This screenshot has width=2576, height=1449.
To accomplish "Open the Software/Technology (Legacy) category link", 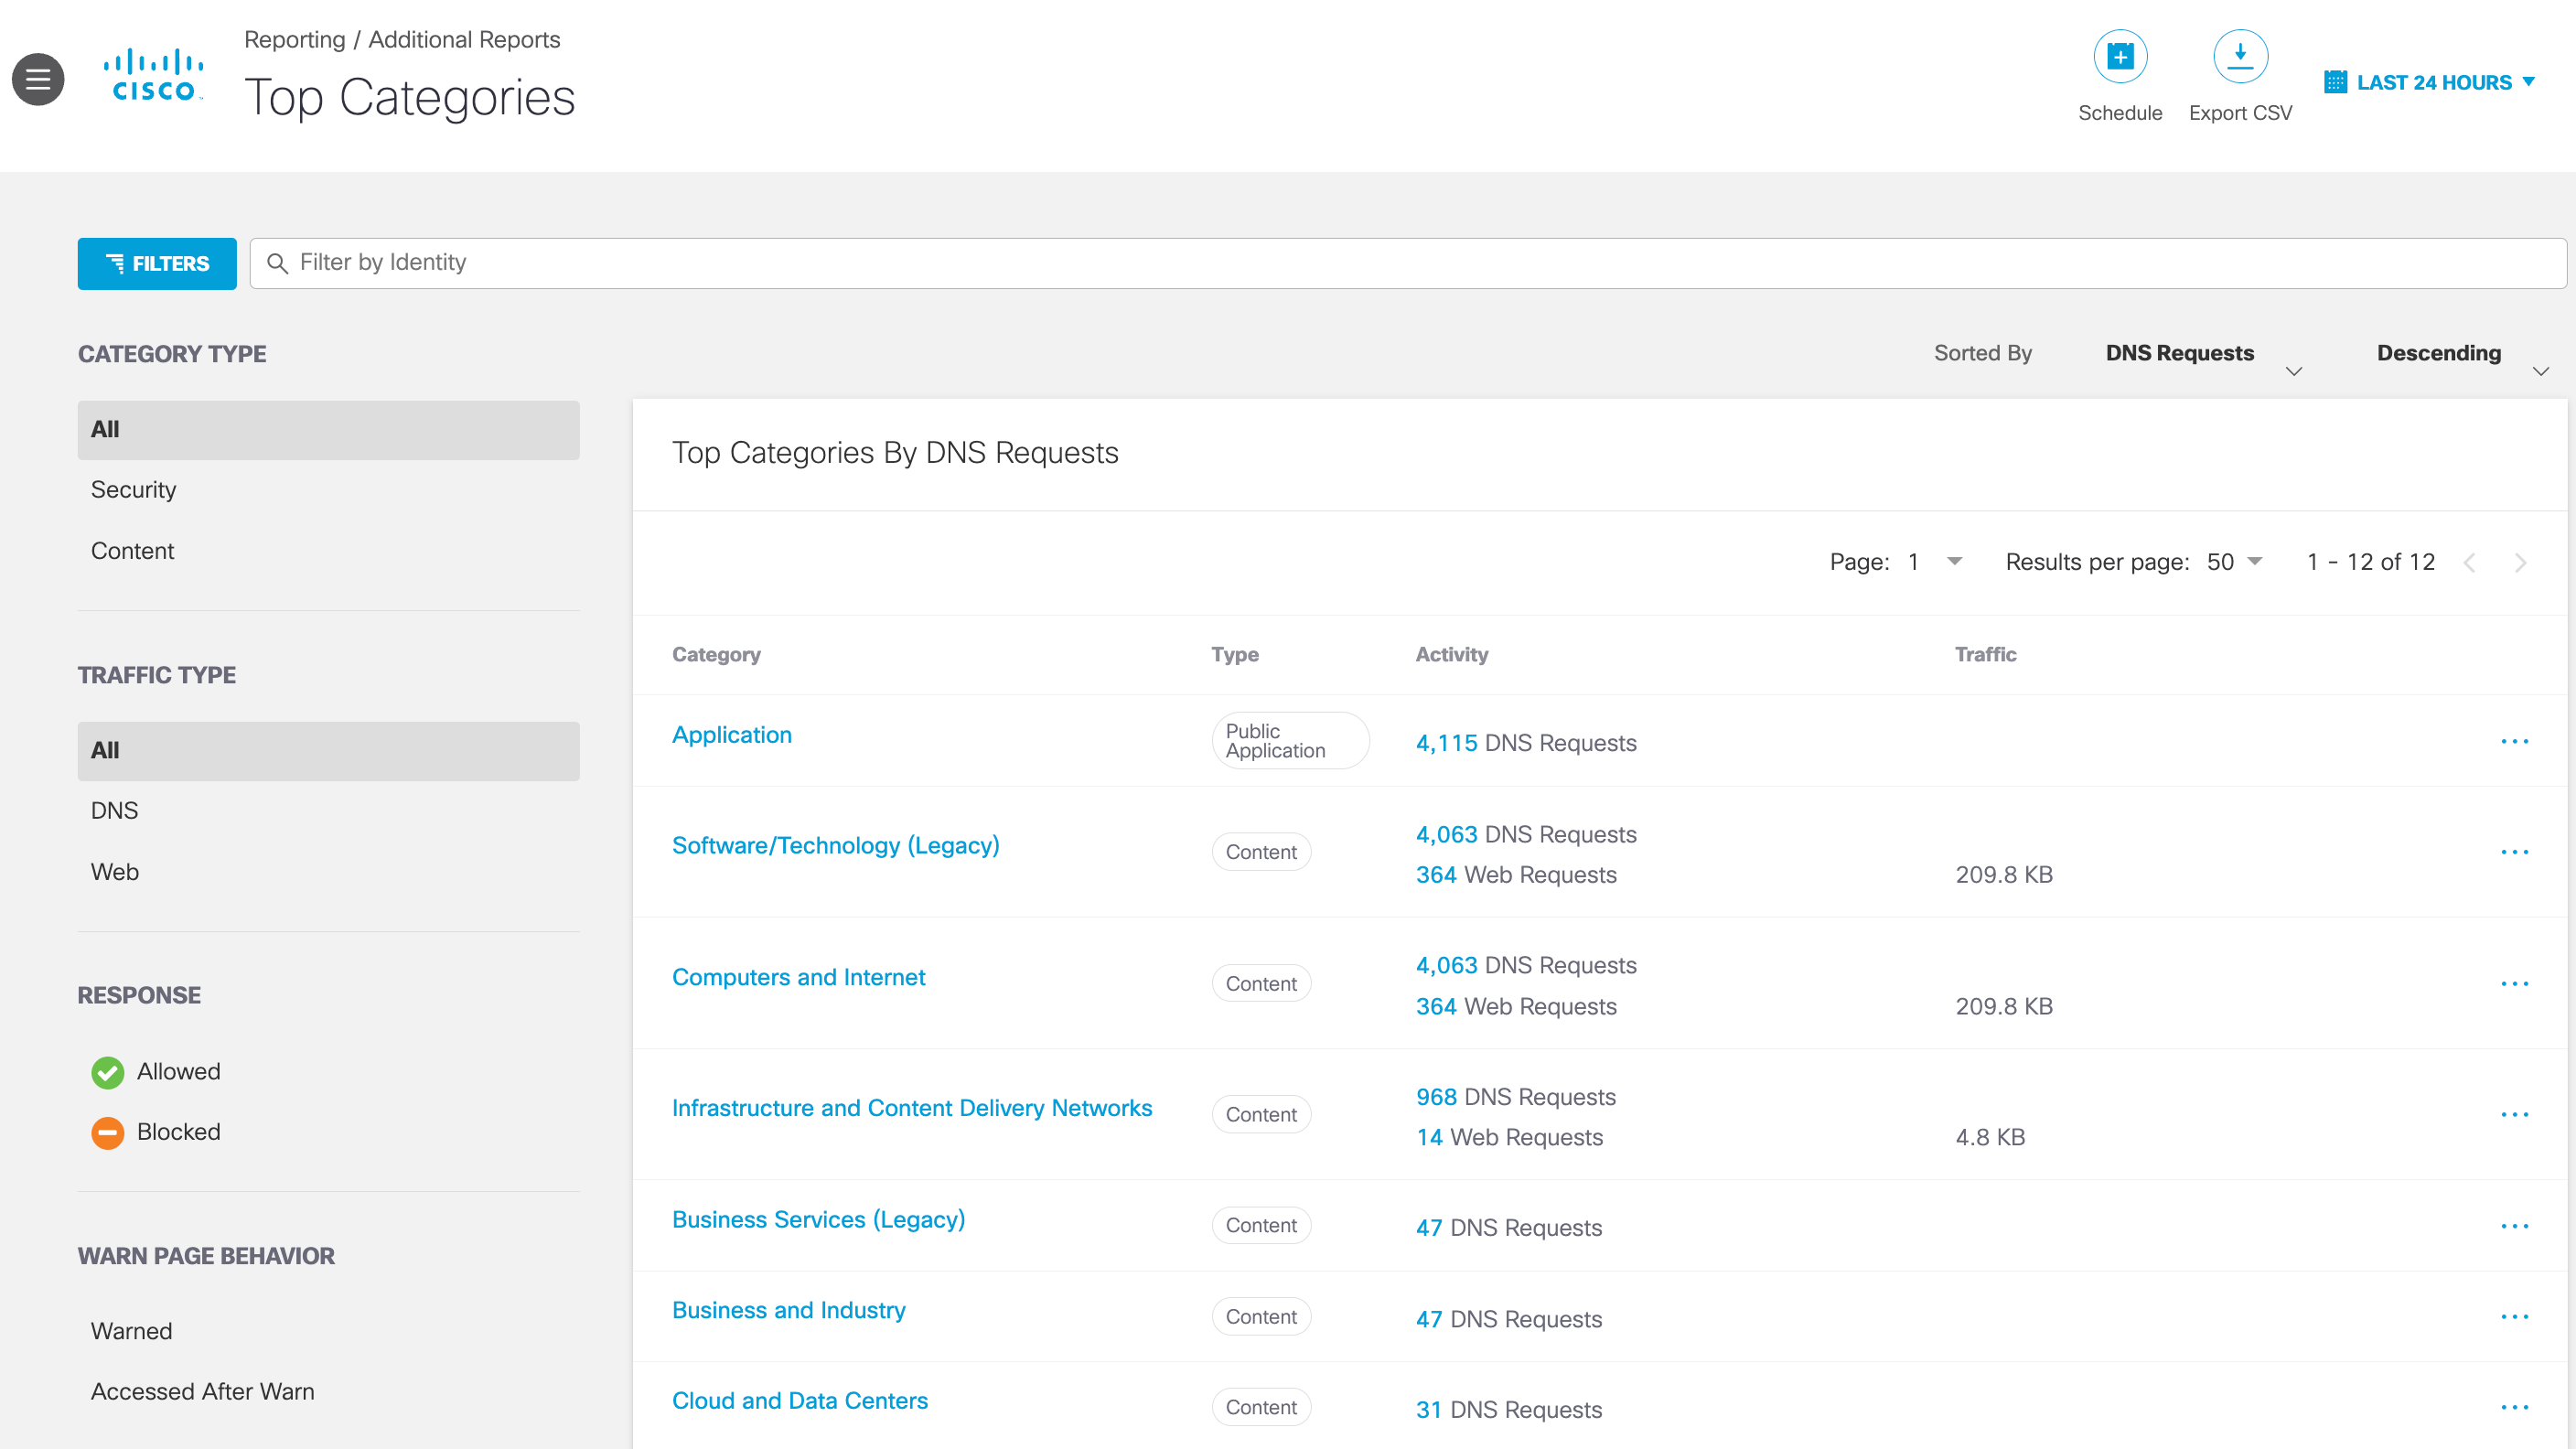I will 835,846.
